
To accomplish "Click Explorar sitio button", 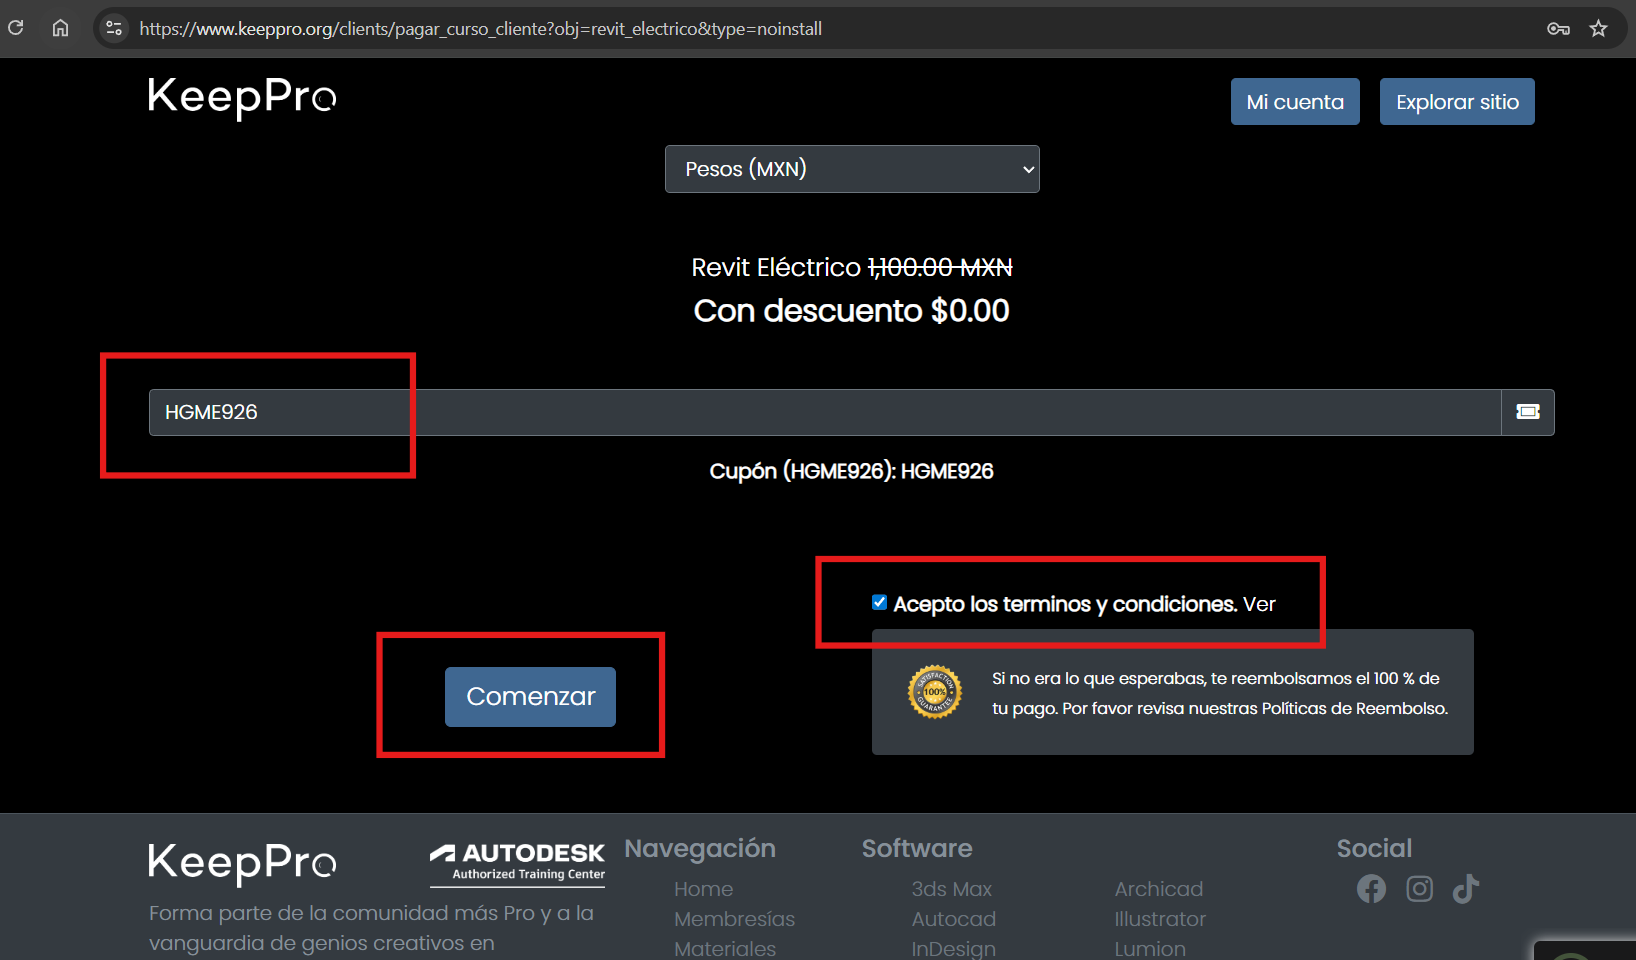I will pos(1457,102).
